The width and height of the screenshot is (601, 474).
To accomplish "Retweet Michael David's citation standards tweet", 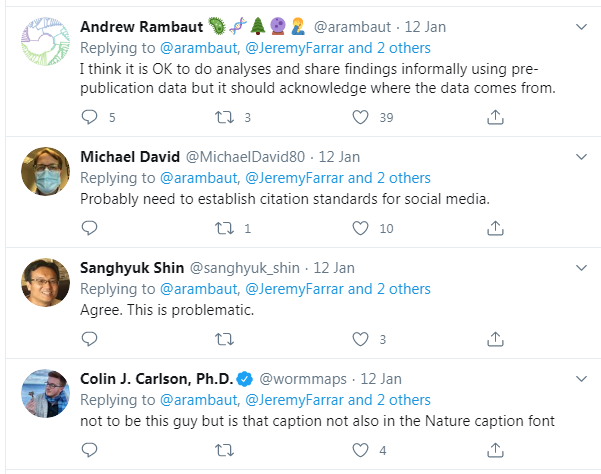I will click(x=225, y=228).
